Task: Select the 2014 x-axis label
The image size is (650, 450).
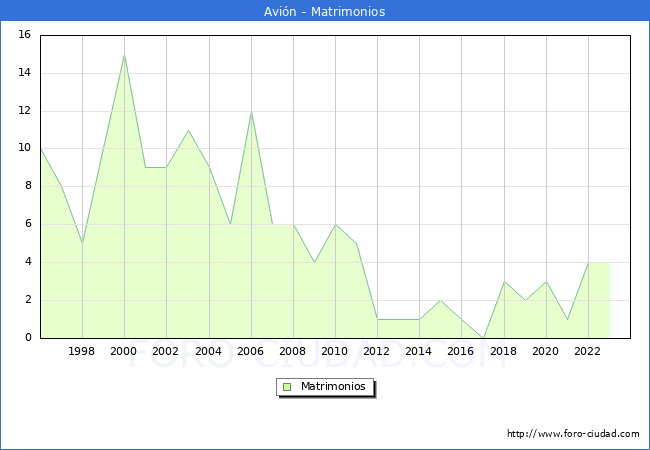Action: (x=419, y=351)
